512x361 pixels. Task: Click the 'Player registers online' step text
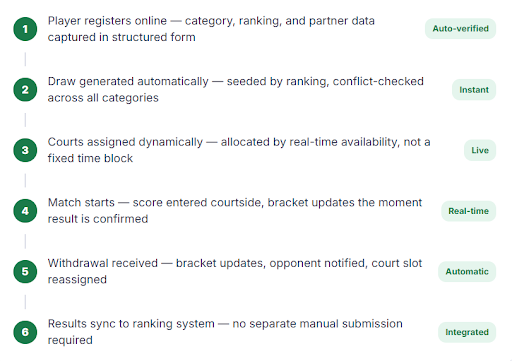coord(211,29)
